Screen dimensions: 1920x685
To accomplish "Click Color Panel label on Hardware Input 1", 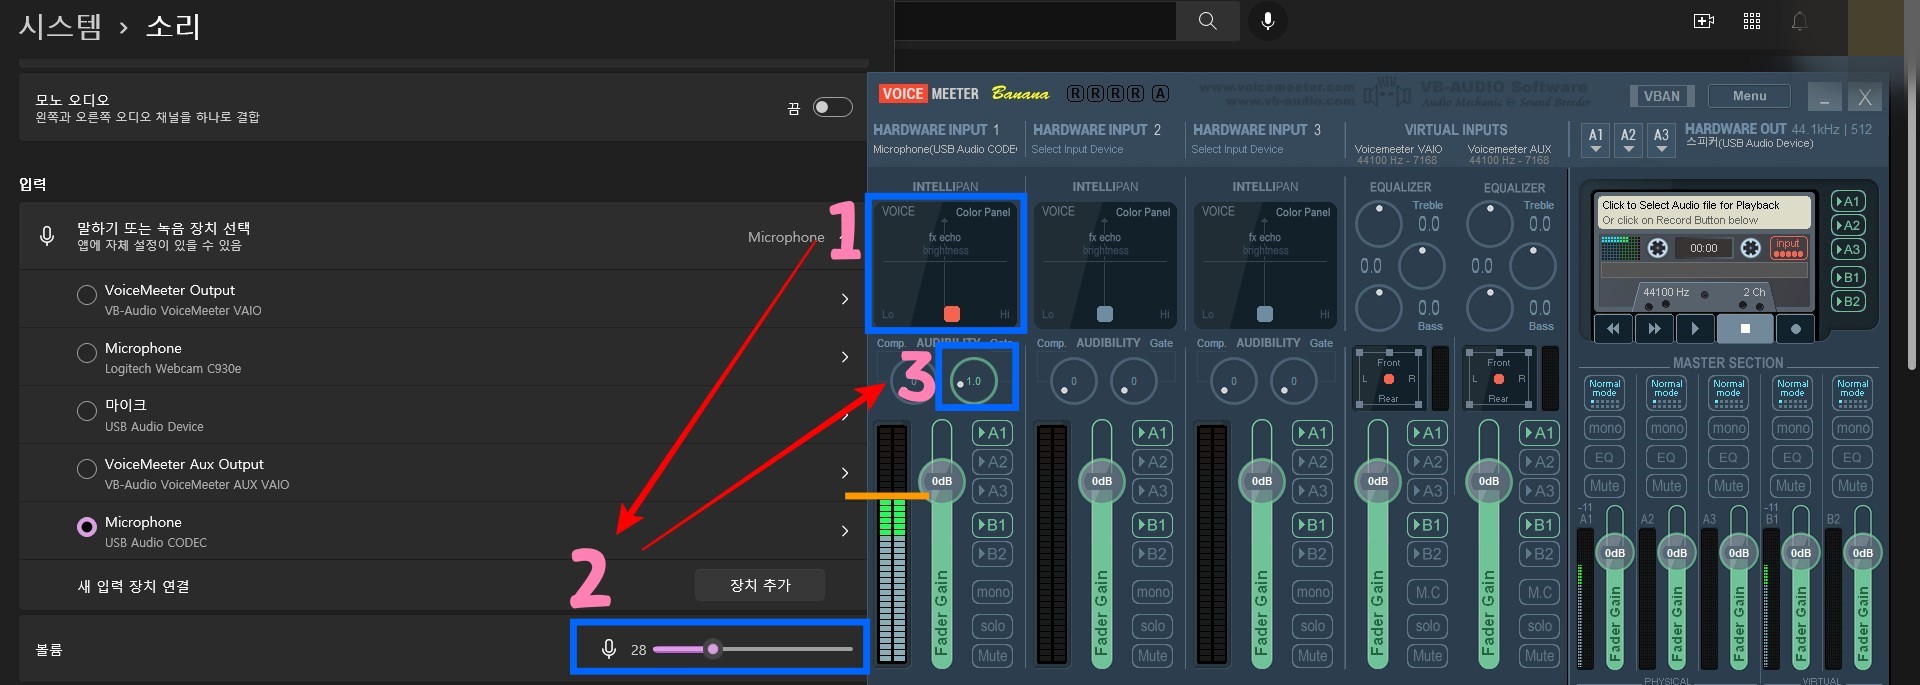I will 982,212.
